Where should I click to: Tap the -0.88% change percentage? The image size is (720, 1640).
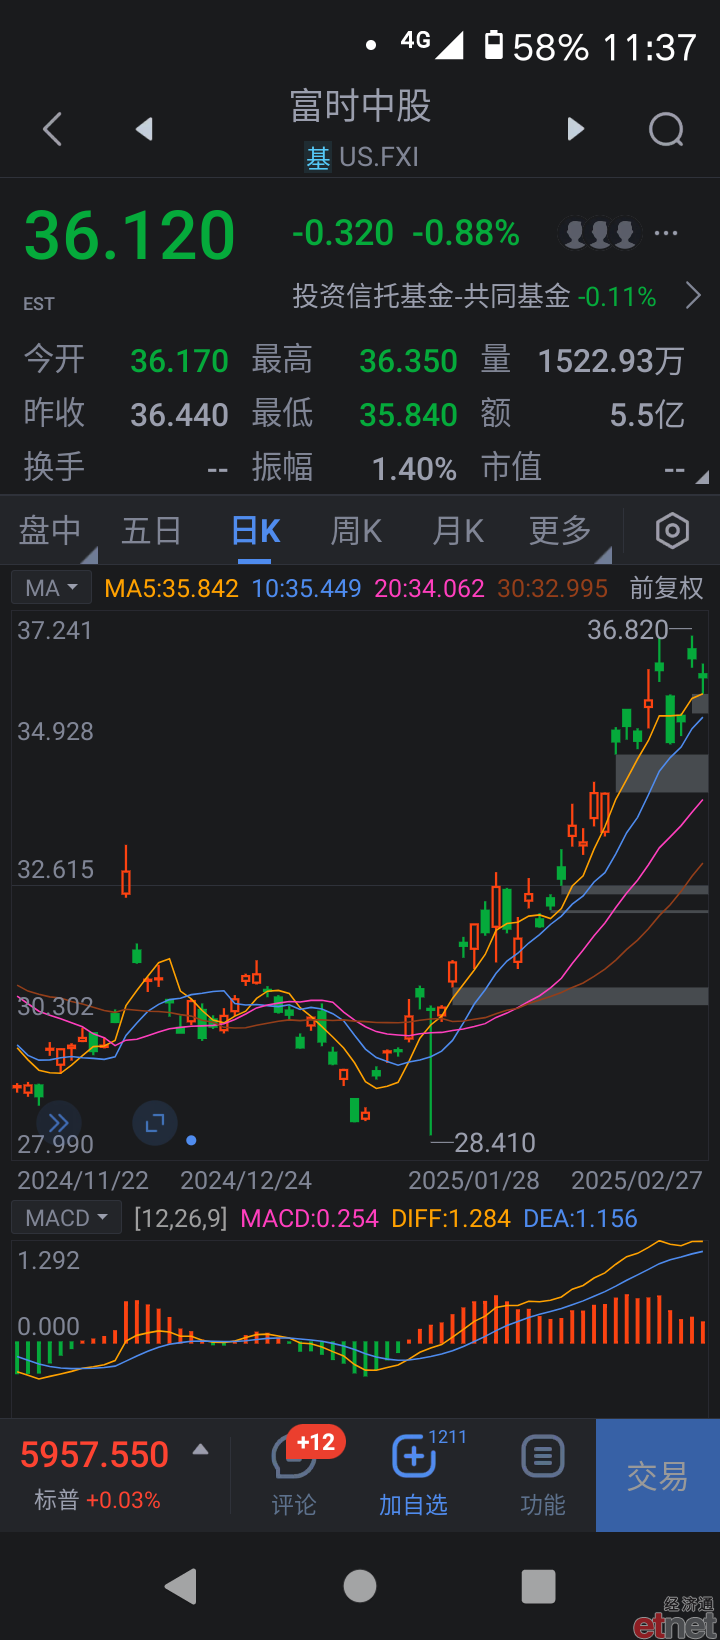tap(466, 233)
